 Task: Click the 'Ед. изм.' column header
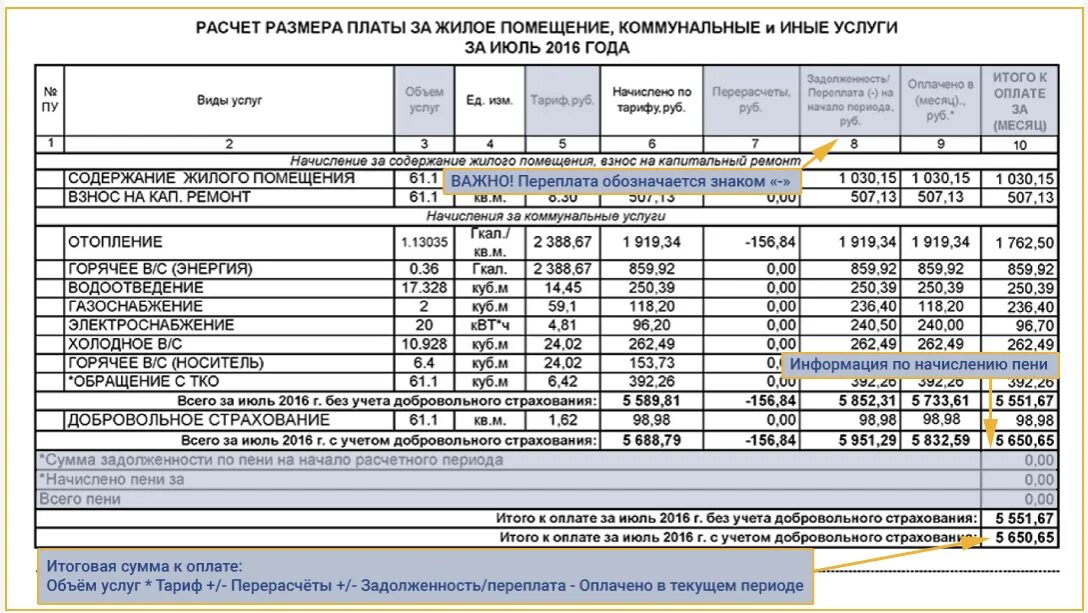coord(489,100)
